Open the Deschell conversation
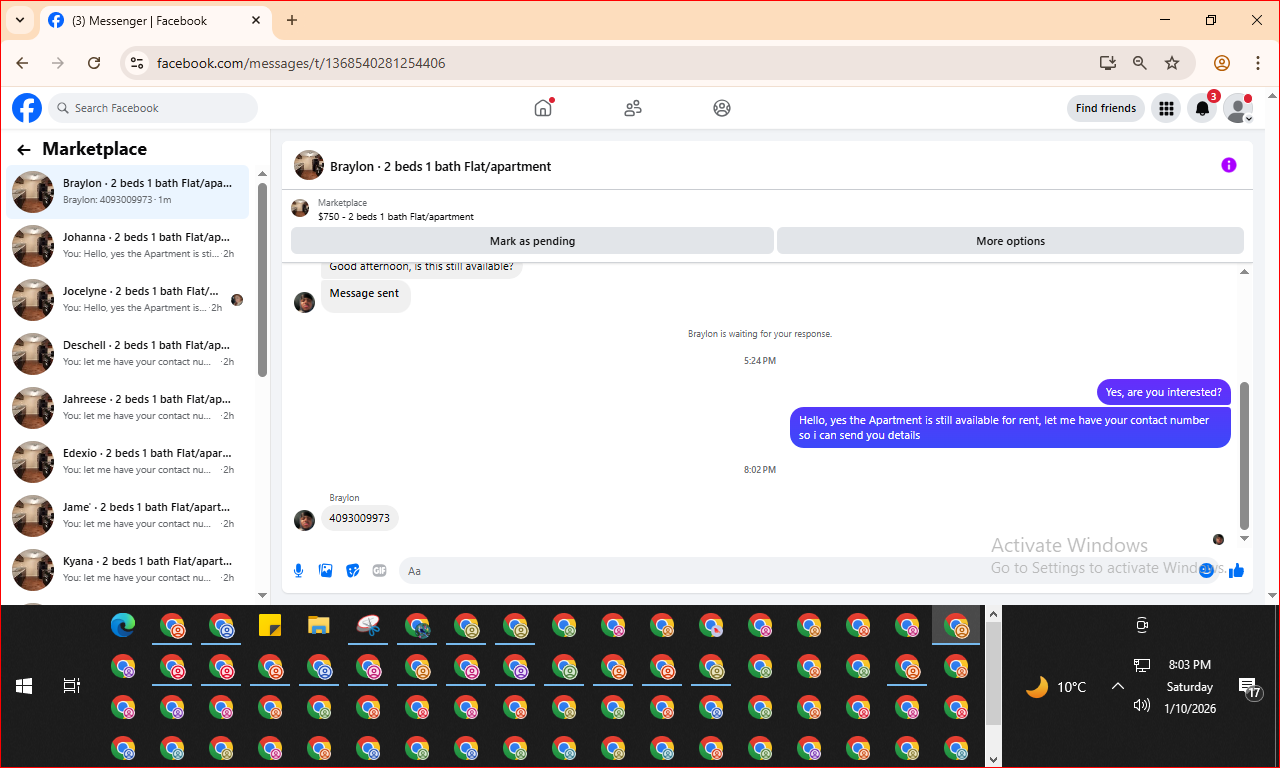This screenshot has height=768, width=1280. coord(128,353)
